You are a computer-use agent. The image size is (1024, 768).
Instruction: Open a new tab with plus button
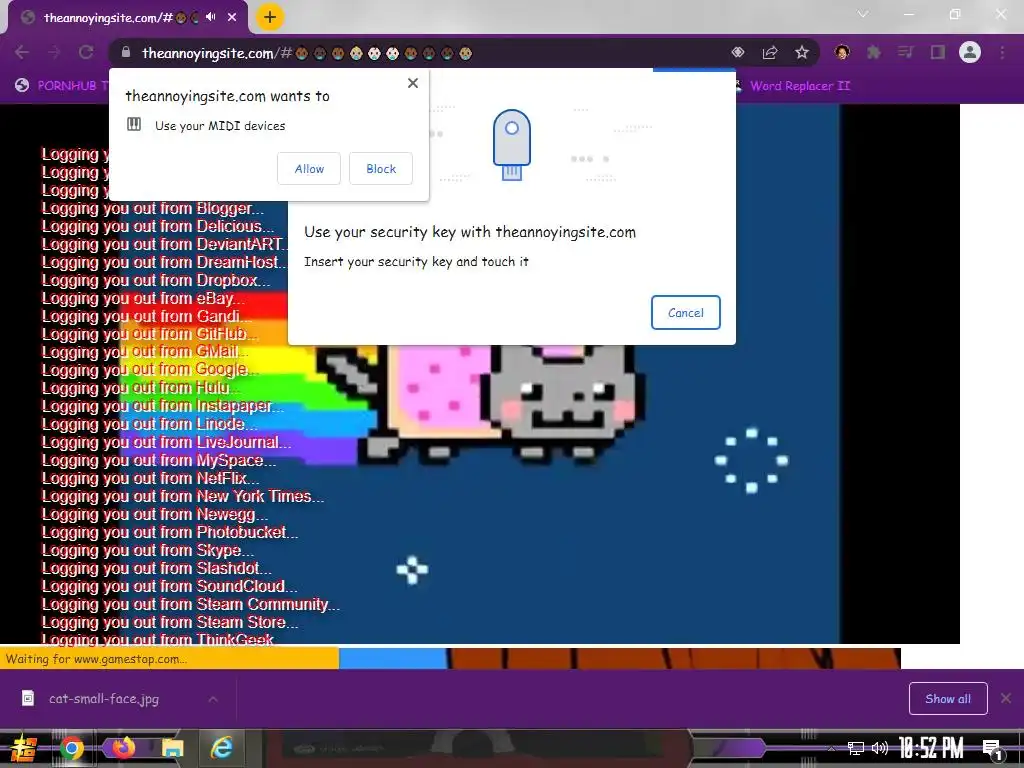(x=270, y=17)
